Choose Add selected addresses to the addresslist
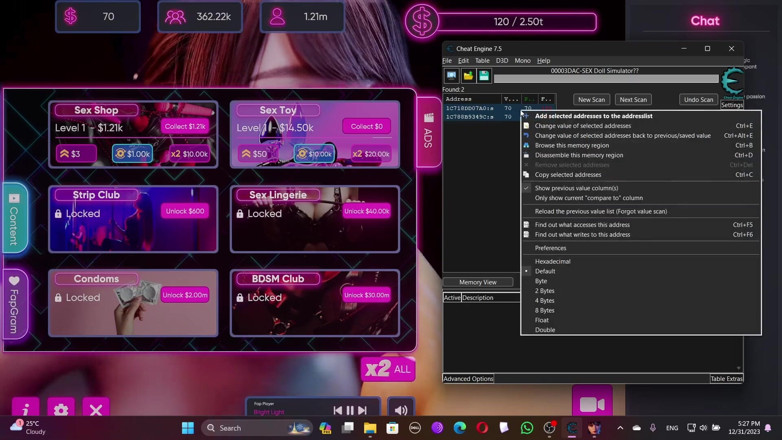The image size is (782, 440). [641, 116]
